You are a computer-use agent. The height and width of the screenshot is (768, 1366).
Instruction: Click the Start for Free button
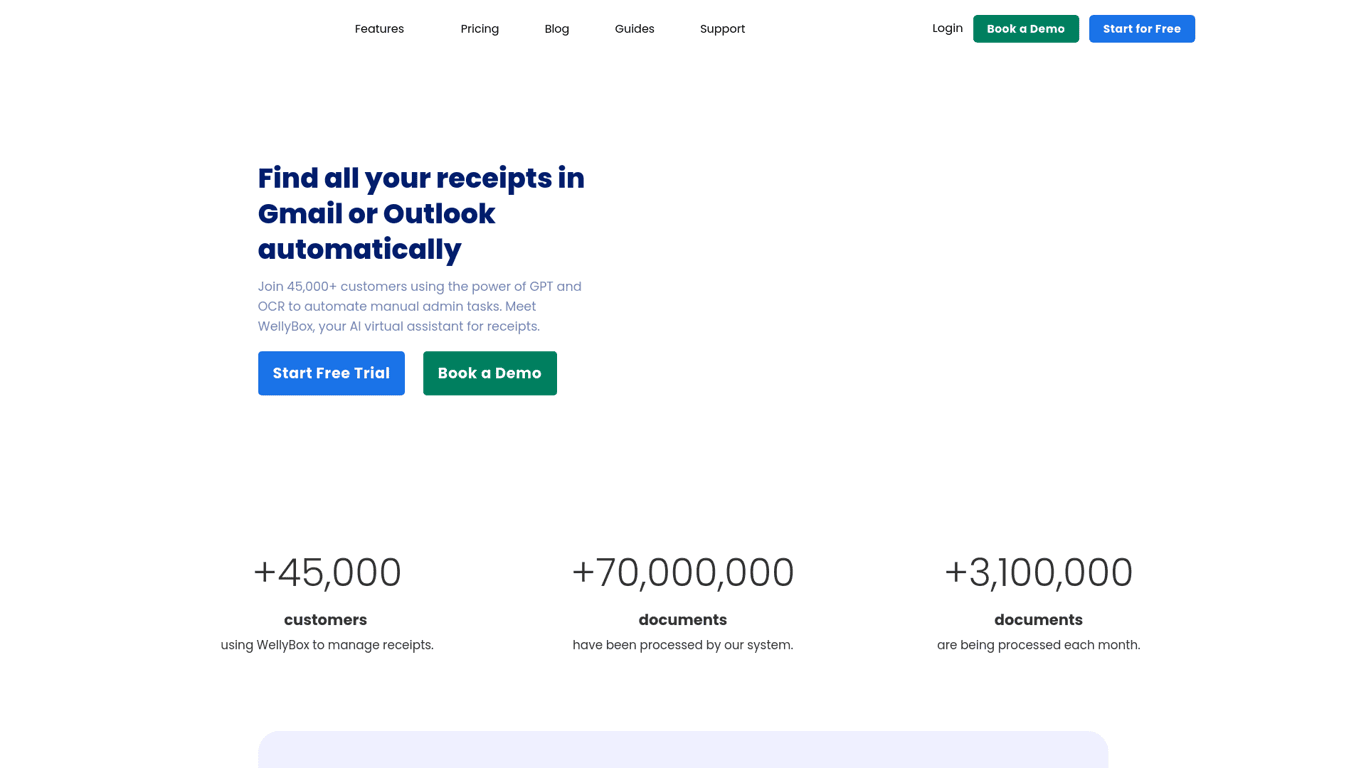1141,29
